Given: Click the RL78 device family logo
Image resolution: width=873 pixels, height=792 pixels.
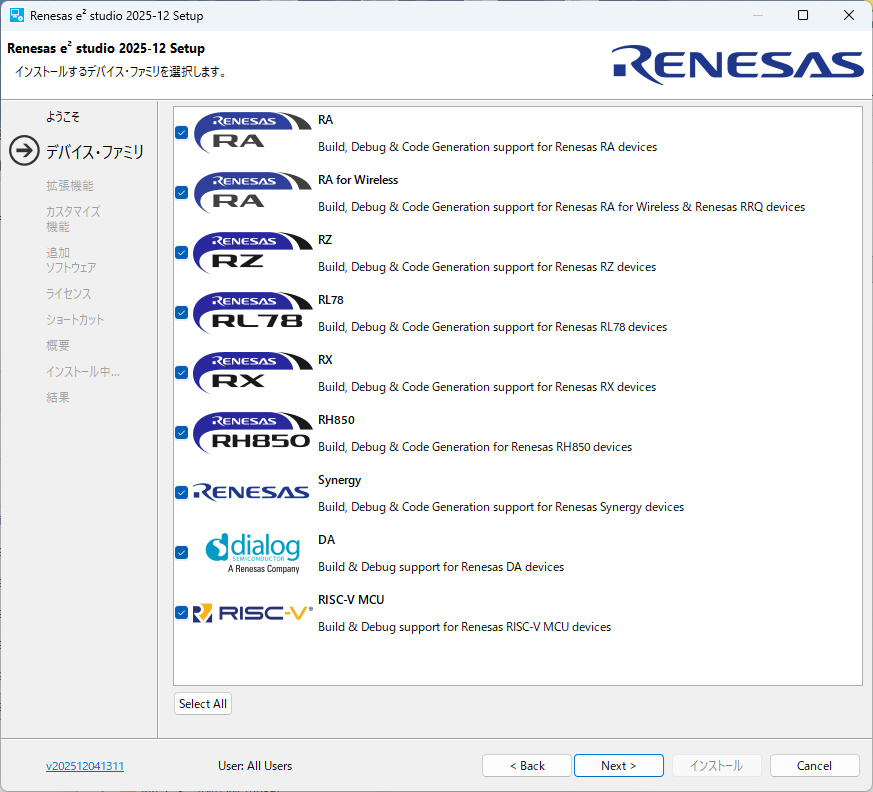Looking at the screenshot, I should pos(252,312).
